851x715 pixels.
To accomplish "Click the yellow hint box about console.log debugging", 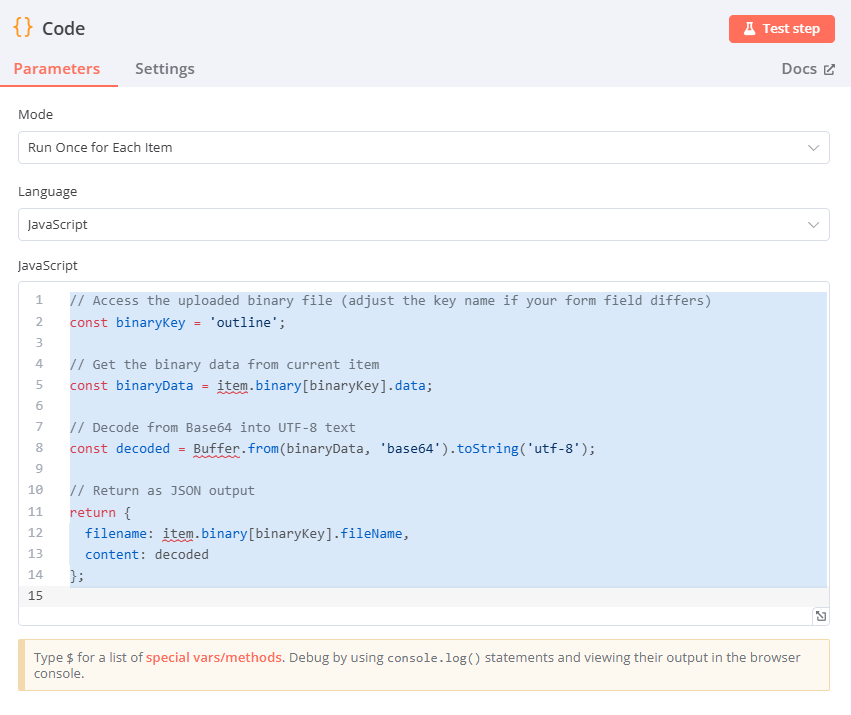I will pos(423,665).
